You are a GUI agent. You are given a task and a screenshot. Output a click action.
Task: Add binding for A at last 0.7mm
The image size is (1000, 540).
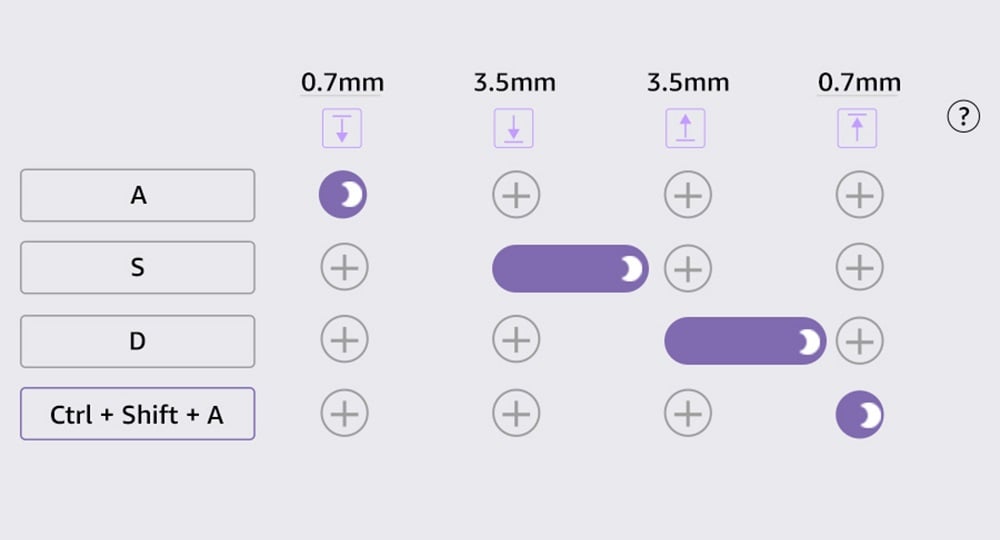click(860, 194)
